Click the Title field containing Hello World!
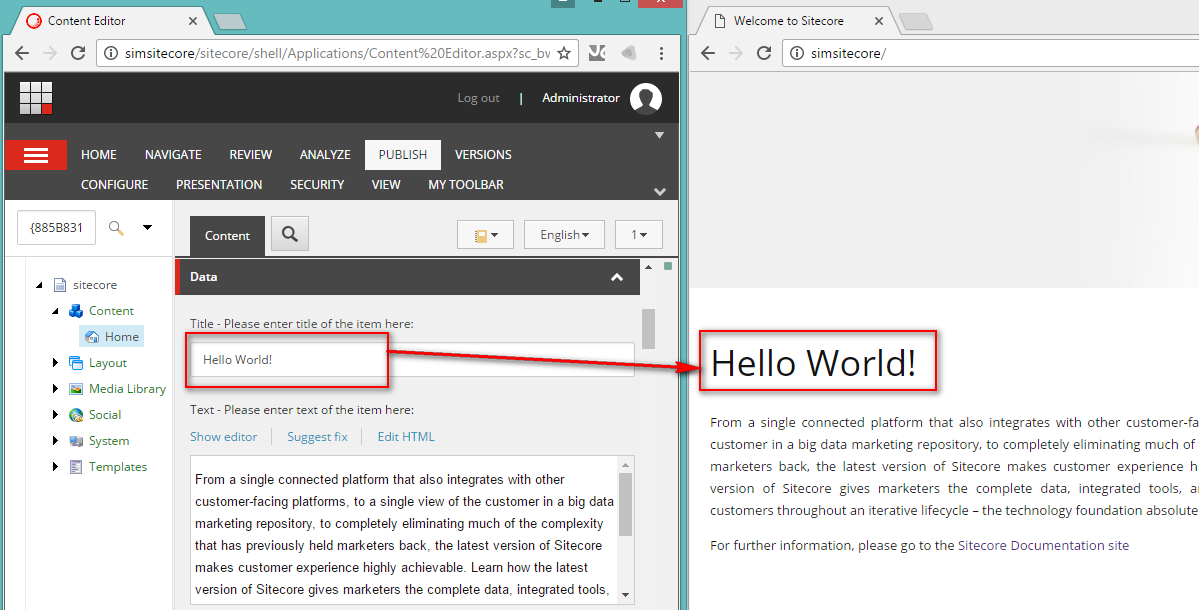Viewport: 1199px width, 610px height. pyautogui.click(x=411, y=359)
